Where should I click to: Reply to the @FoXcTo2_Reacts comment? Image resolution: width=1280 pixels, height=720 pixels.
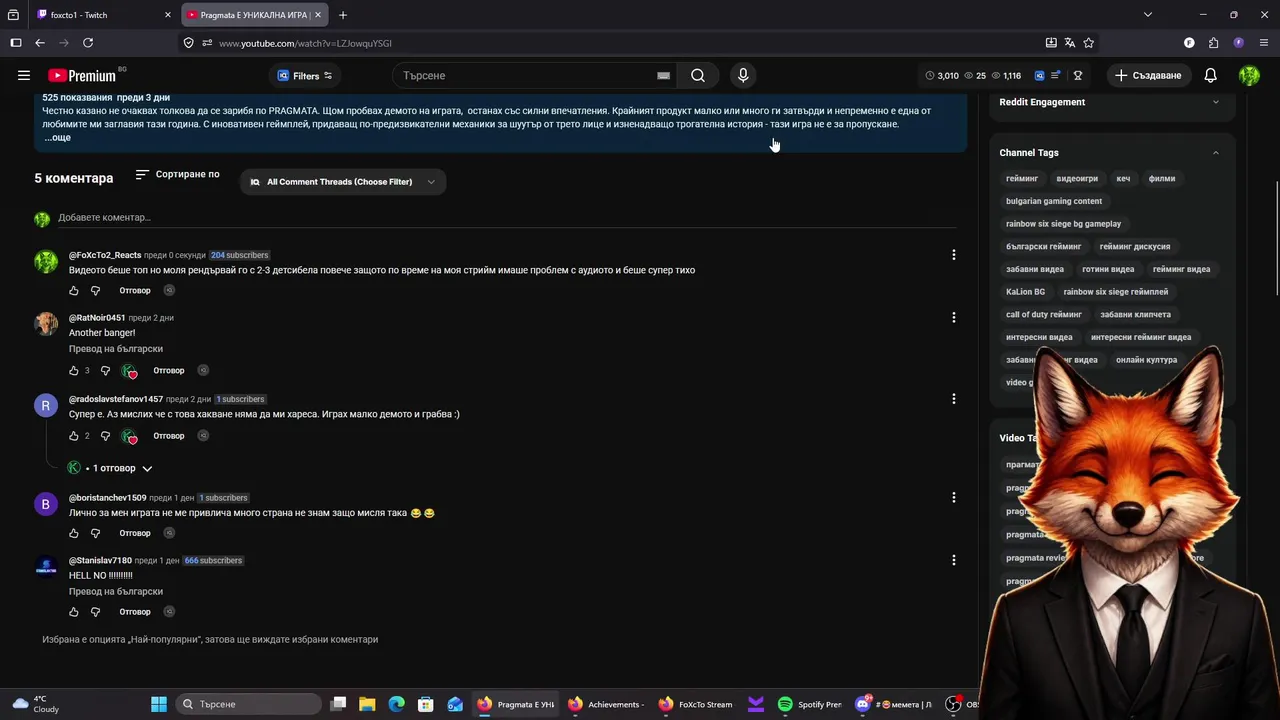click(135, 291)
